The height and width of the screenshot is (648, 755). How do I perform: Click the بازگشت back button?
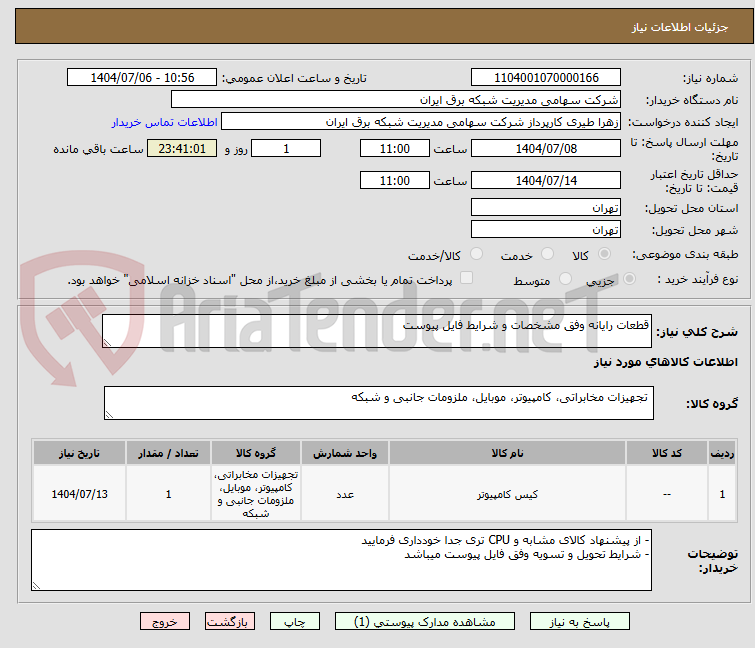click(x=229, y=622)
